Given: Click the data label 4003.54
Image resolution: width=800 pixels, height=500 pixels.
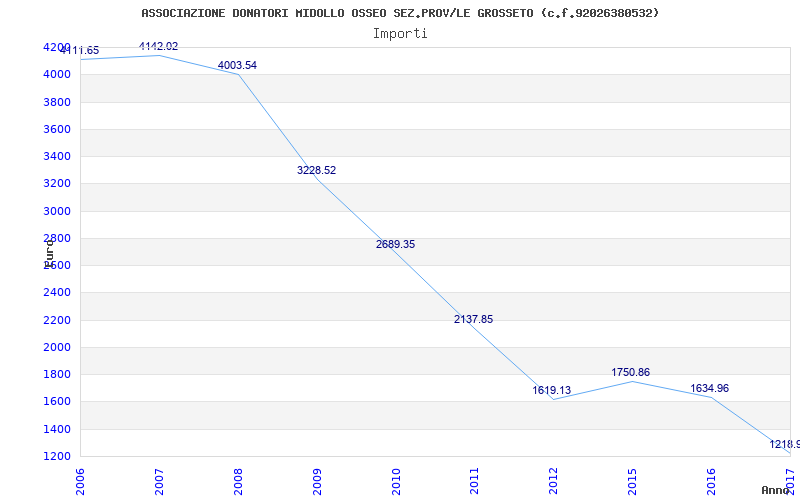Looking at the screenshot, I should pyautogui.click(x=237, y=65).
